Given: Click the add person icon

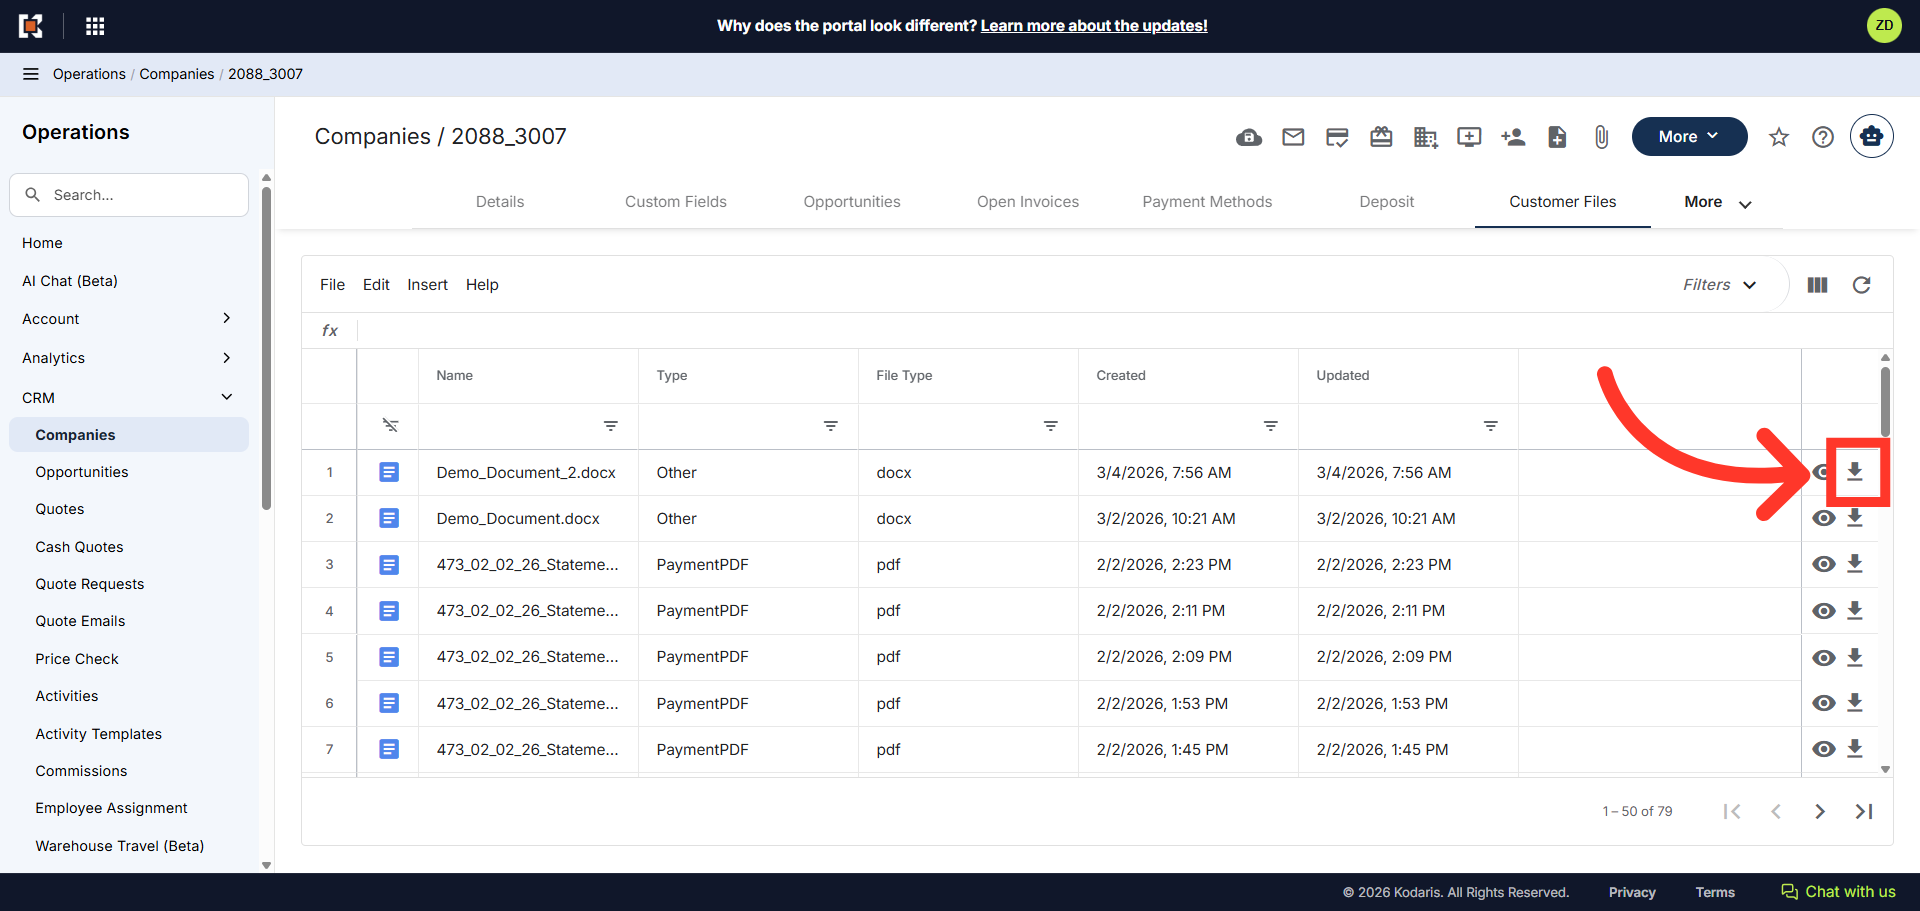Looking at the screenshot, I should click(x=1513, y=137).
